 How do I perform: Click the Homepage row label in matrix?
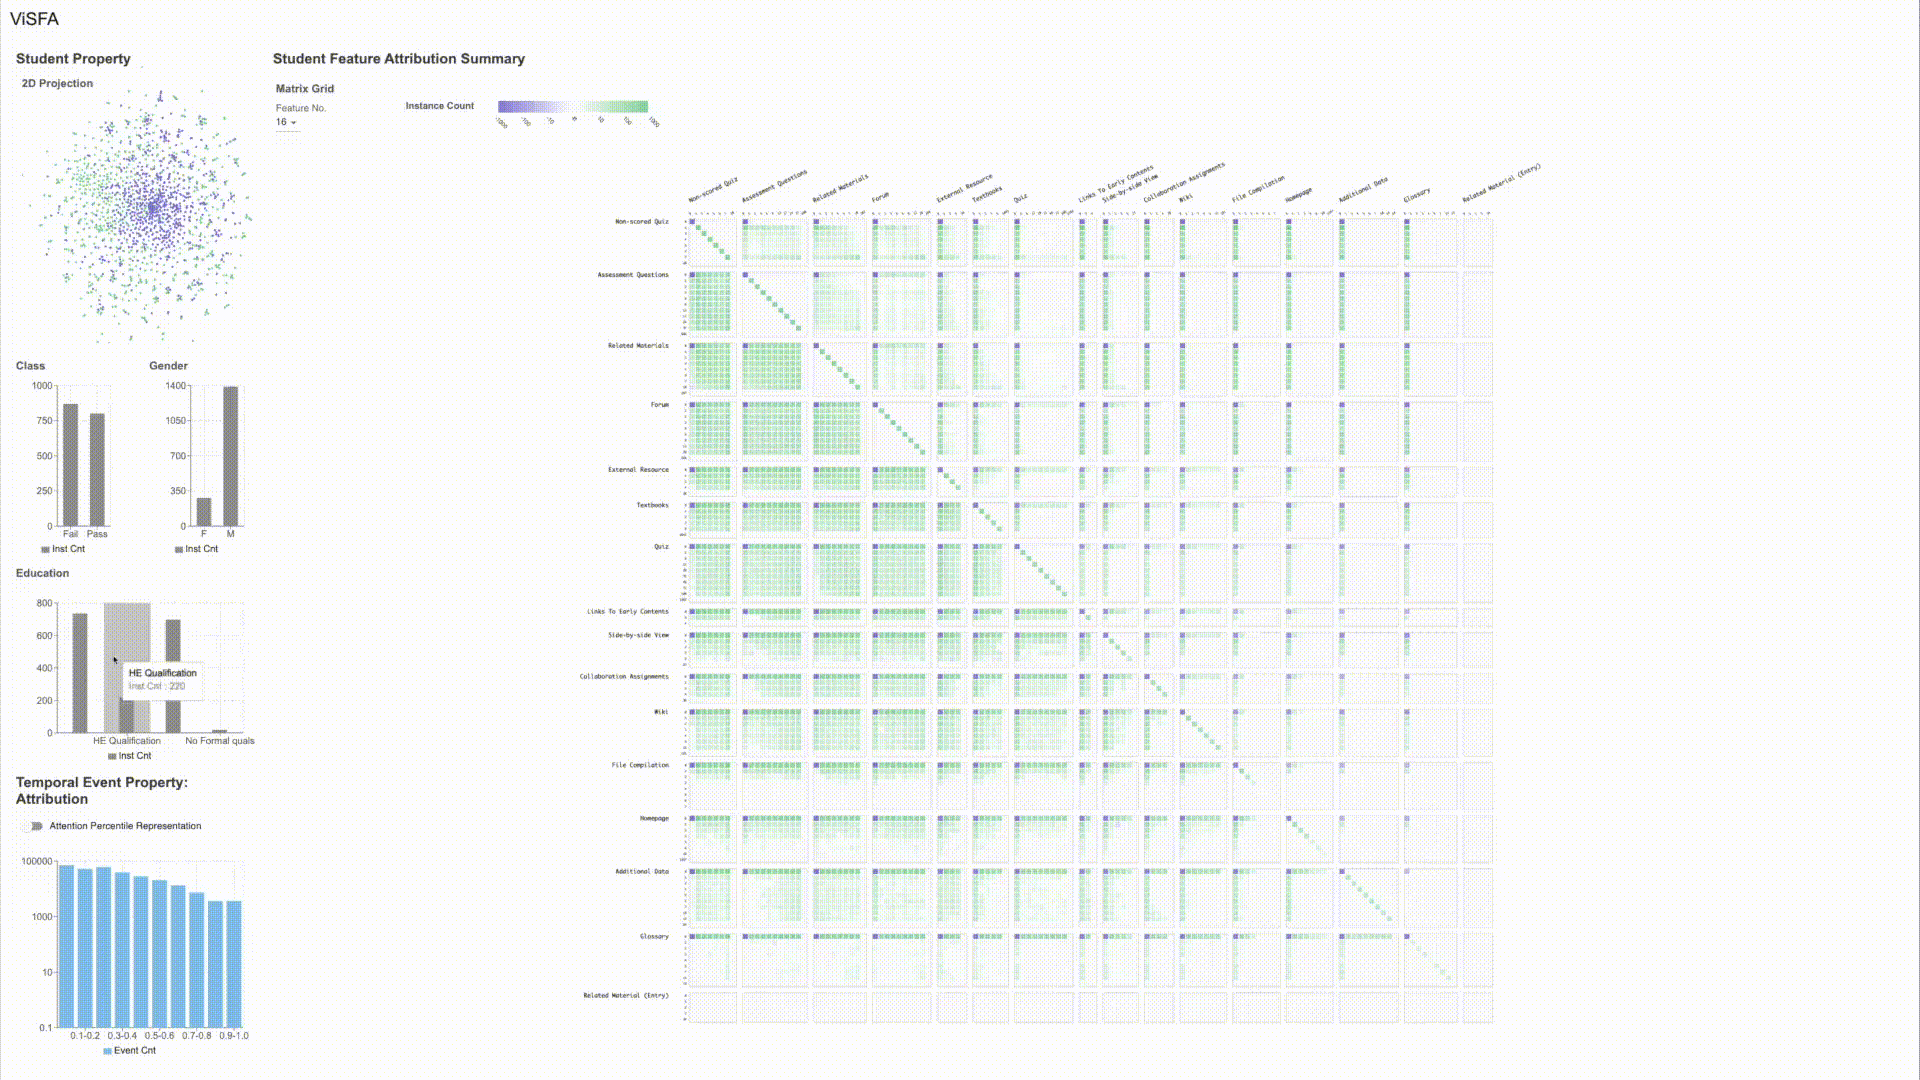653,818
